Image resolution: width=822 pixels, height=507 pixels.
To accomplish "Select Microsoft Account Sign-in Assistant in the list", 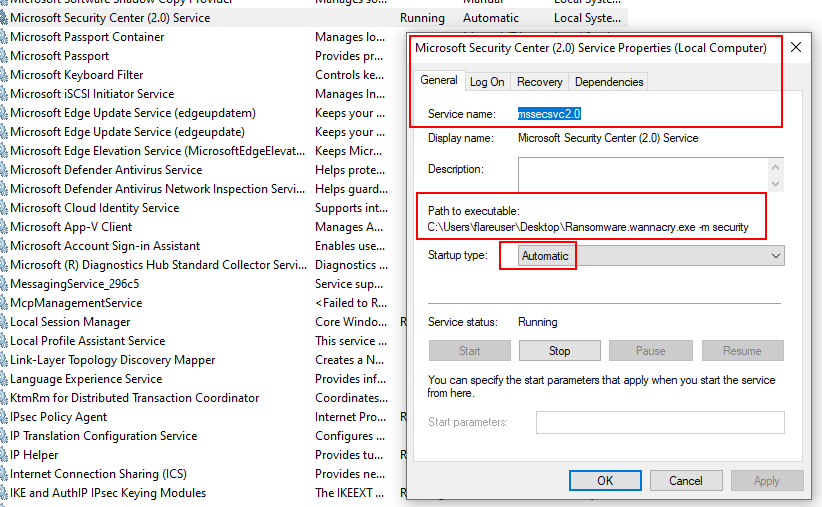I will (x=105, y=246).
